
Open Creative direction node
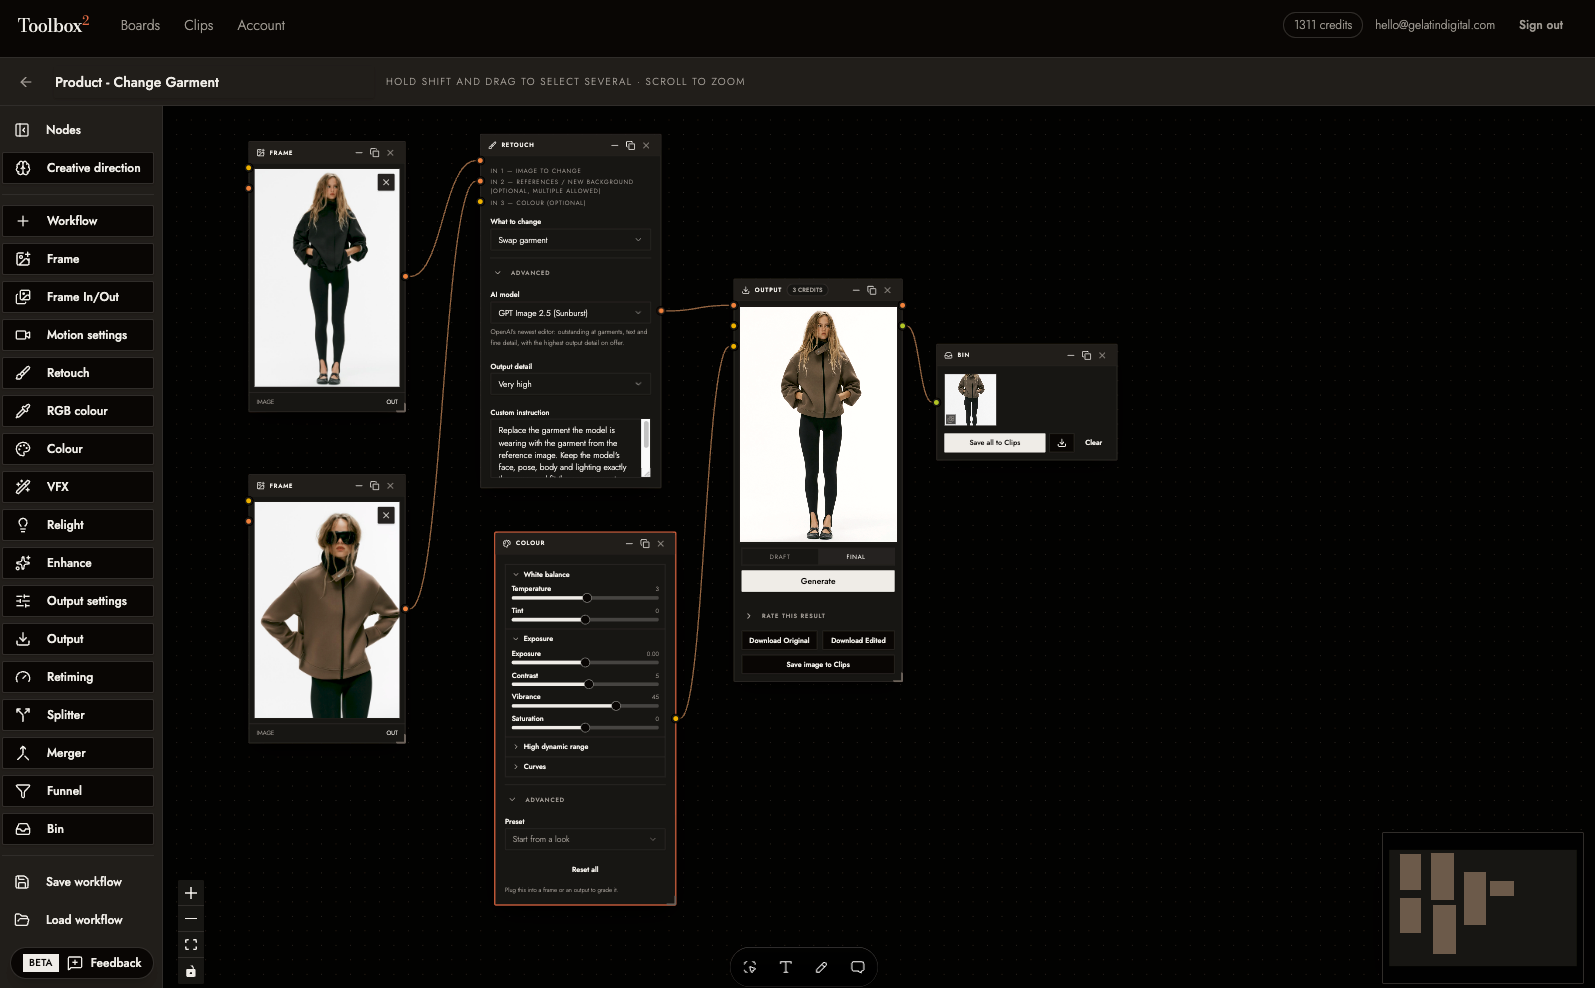coord(78,168)
